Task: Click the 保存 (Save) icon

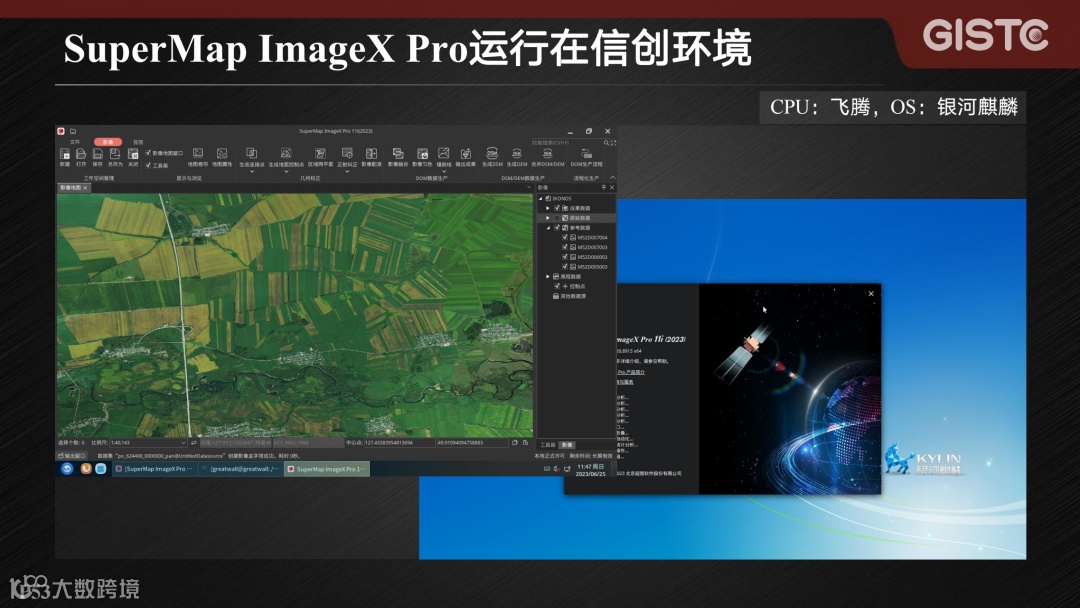Action: click(x=98, y=154)
